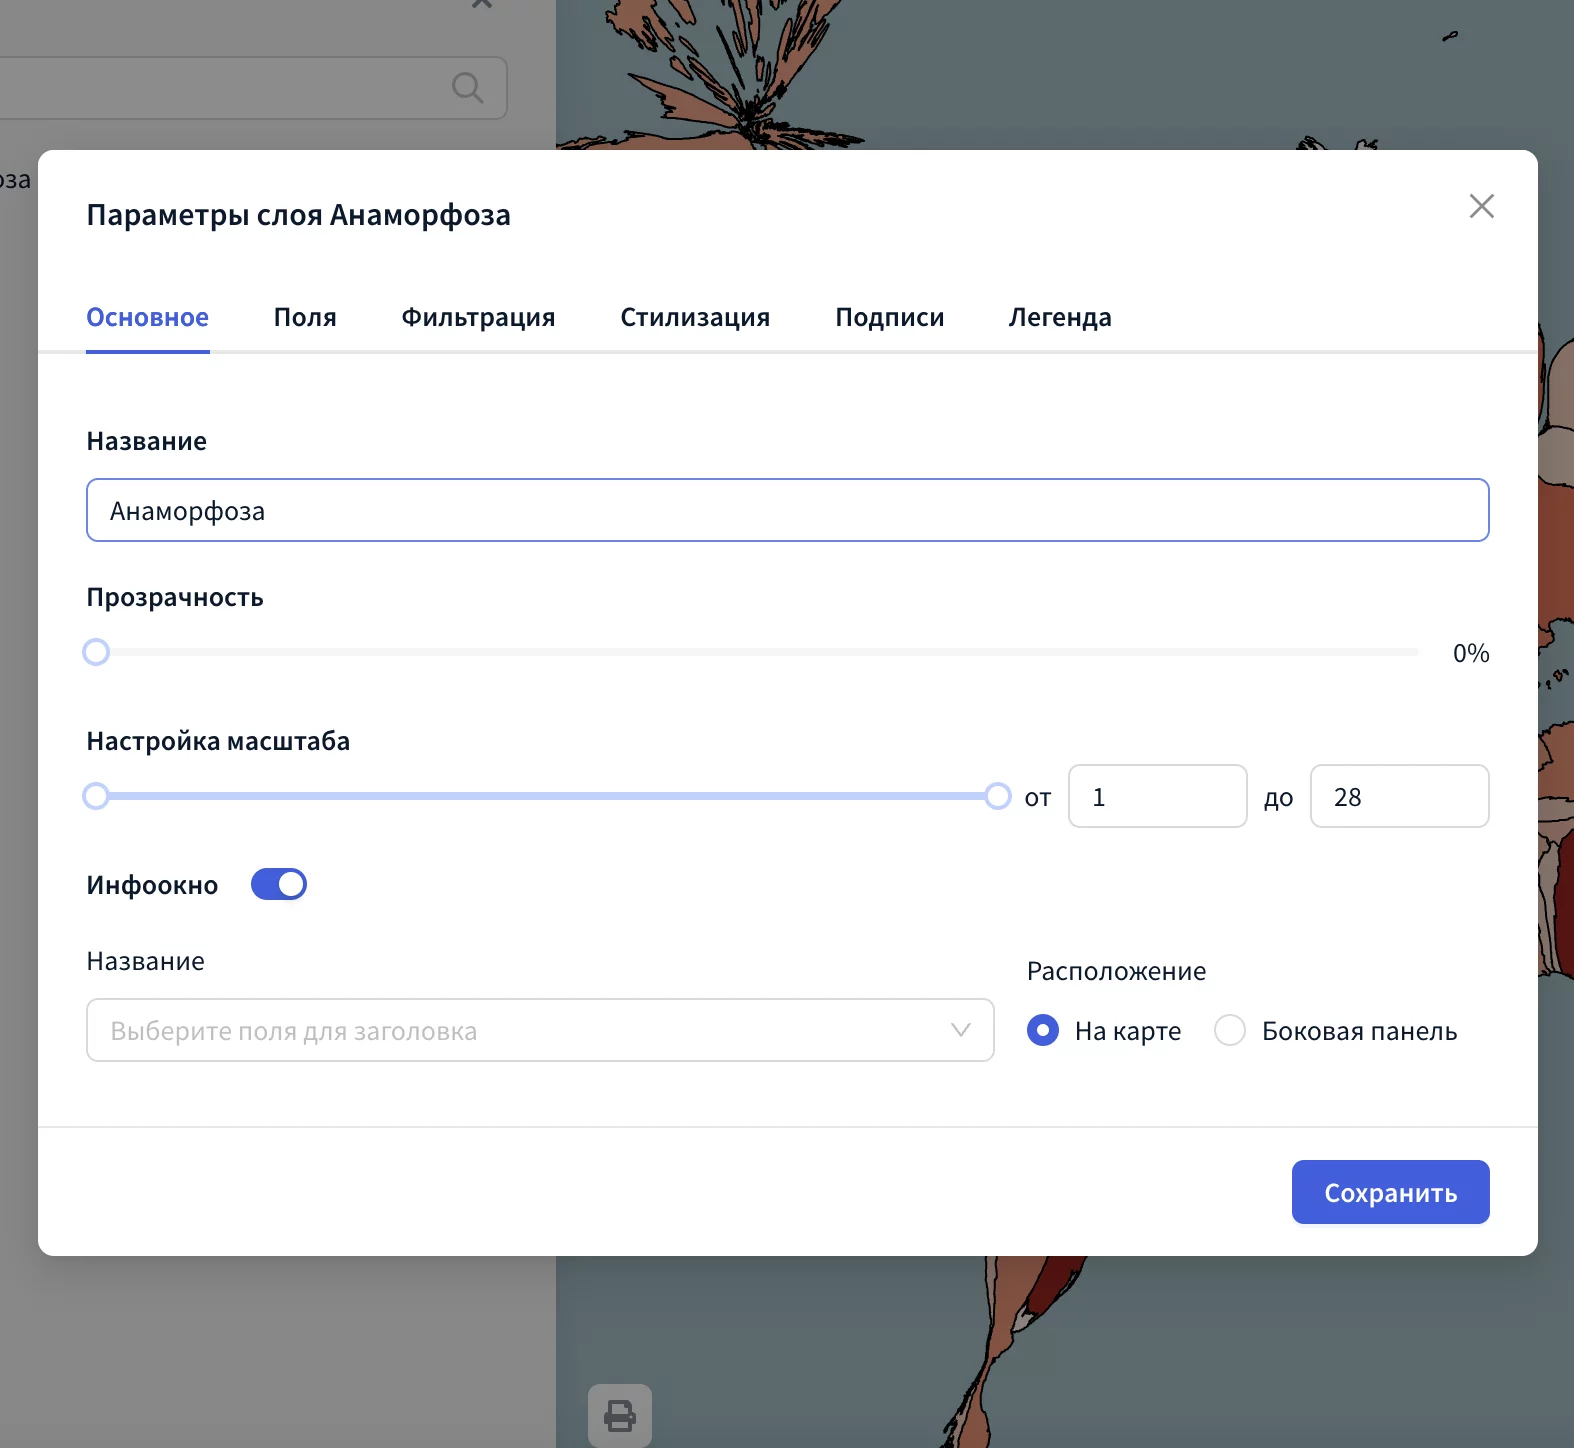
Task: Click the search magnifier icon
Action: tap(467, 88)
